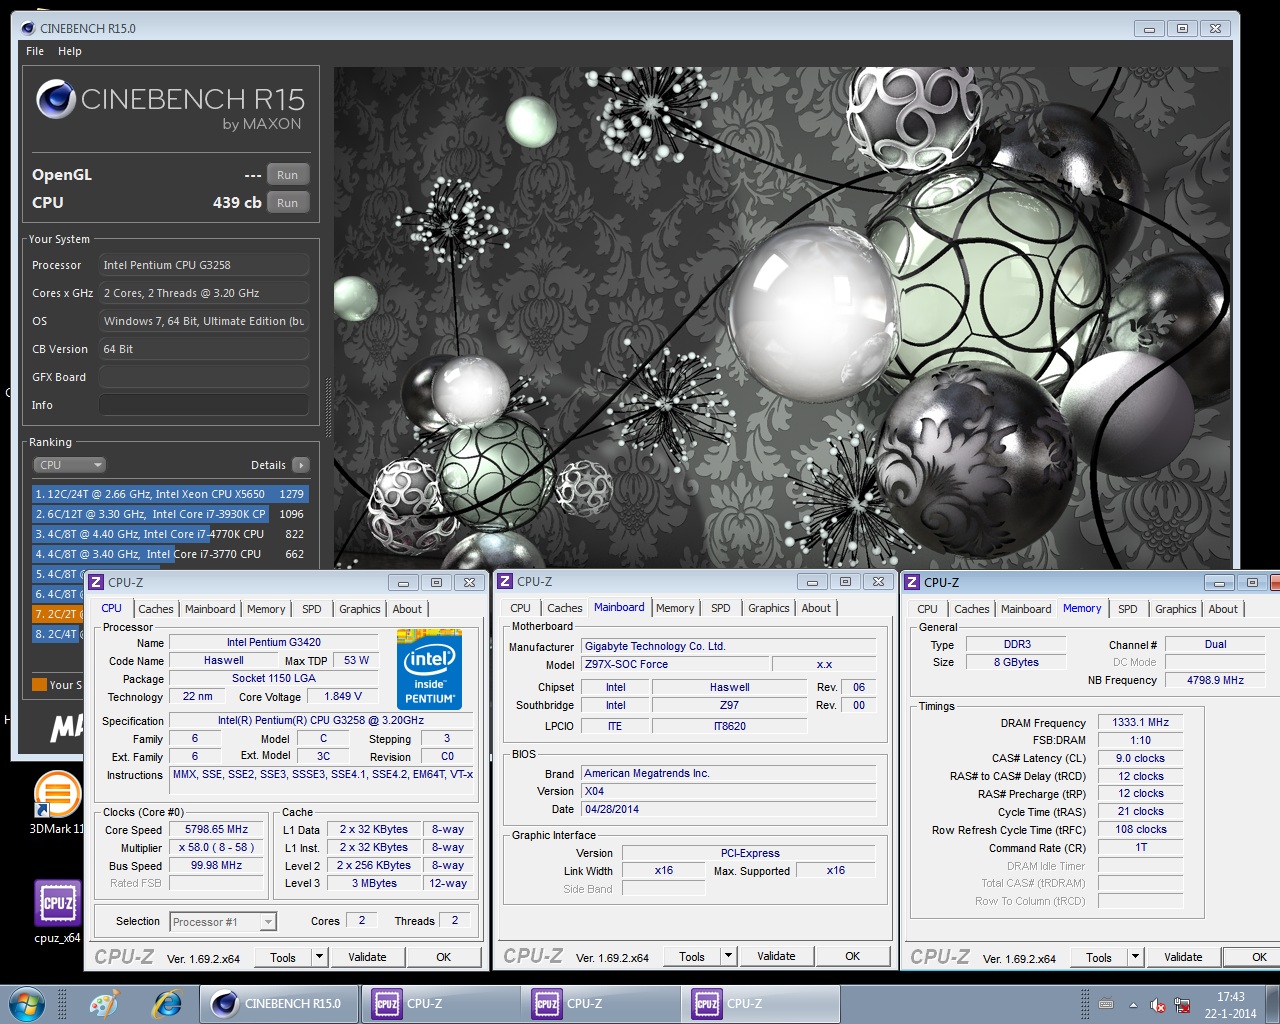Select SPD tab in the Memory window

click(1128, 609)
